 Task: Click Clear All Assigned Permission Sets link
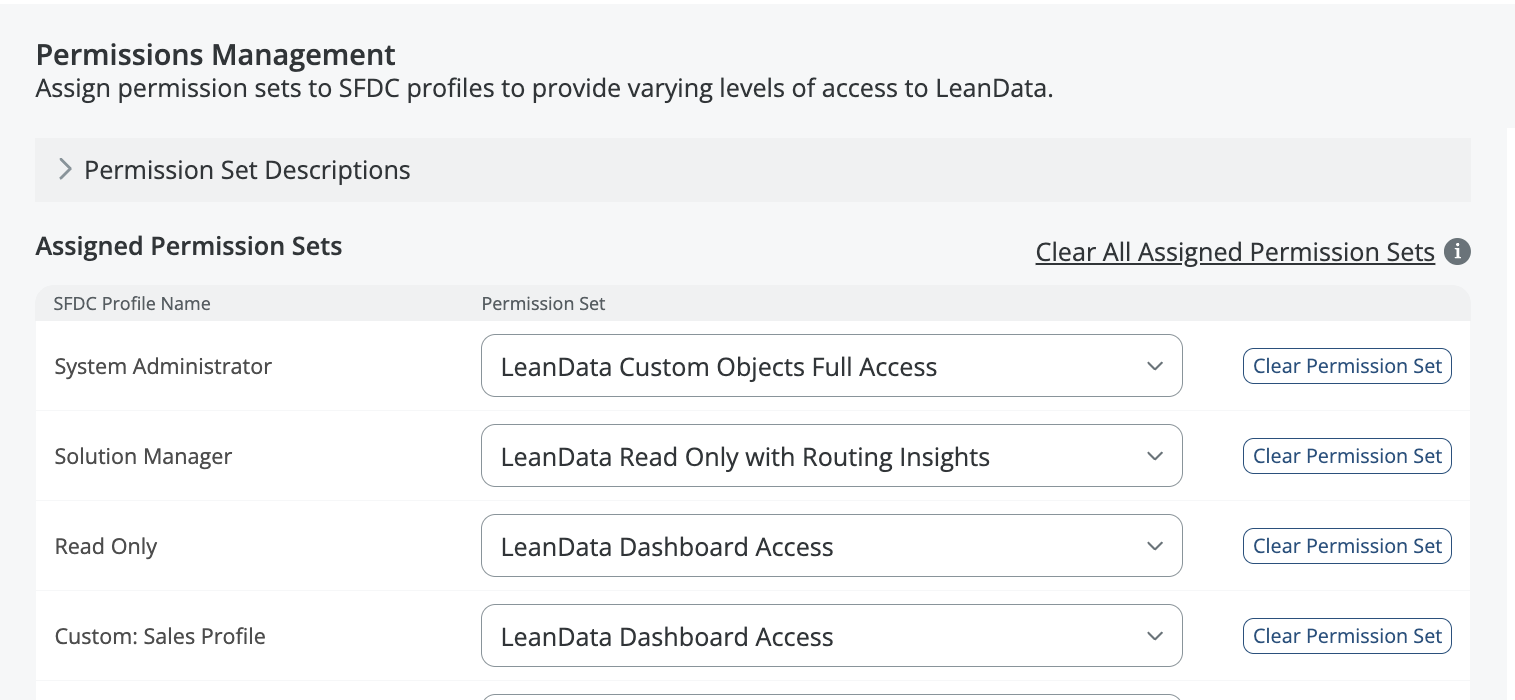click(1234, 252)
